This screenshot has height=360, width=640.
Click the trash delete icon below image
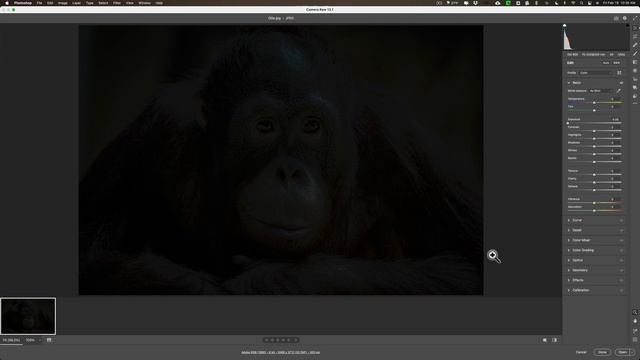[296, 340]
